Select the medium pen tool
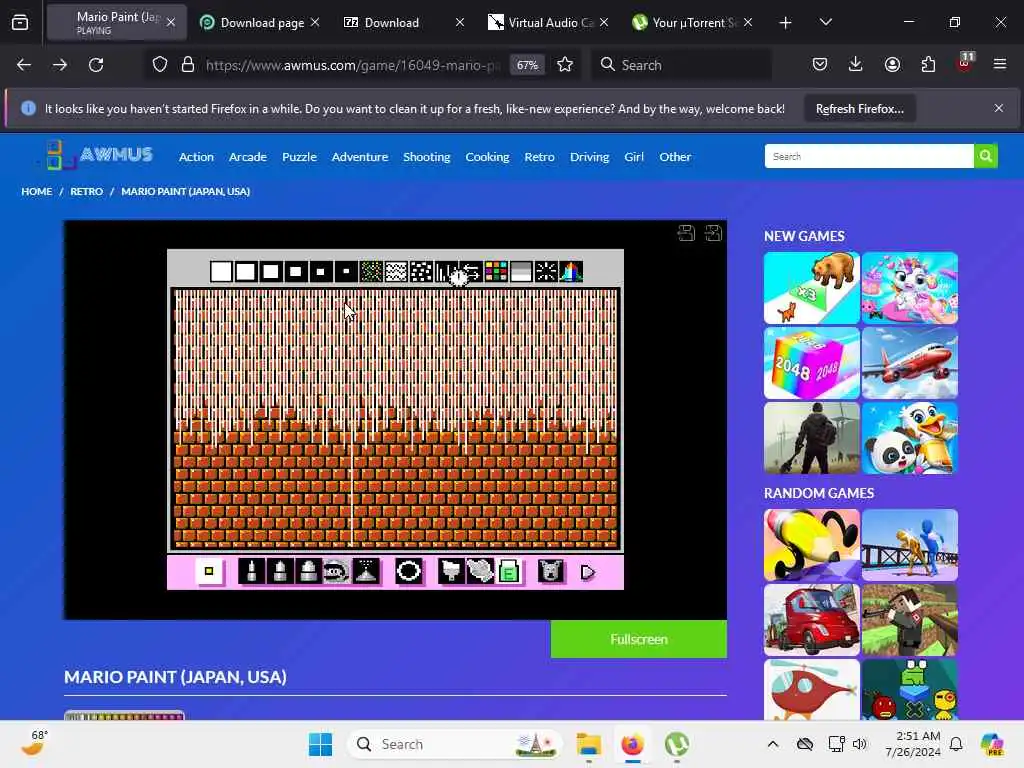Screen dimensions: 1024x768 click(280, 571)
